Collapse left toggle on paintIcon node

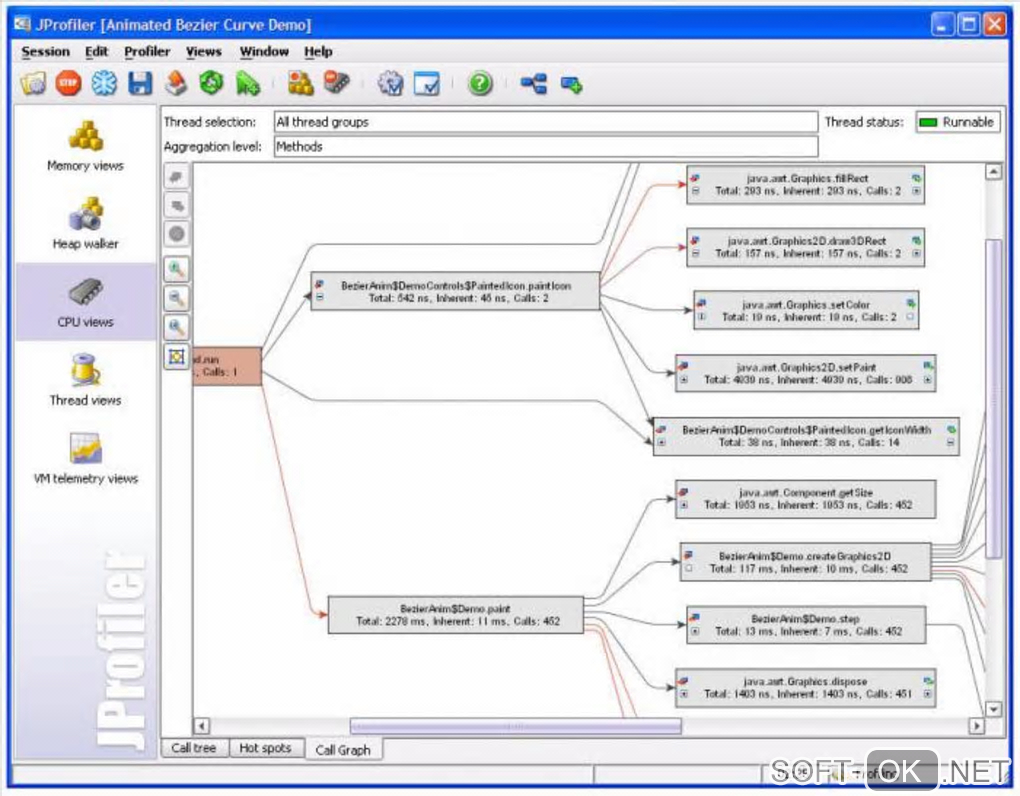[319, 297]
